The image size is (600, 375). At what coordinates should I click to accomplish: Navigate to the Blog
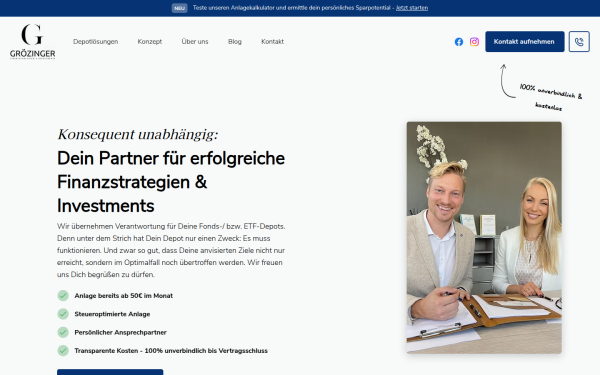coord(235,41)
